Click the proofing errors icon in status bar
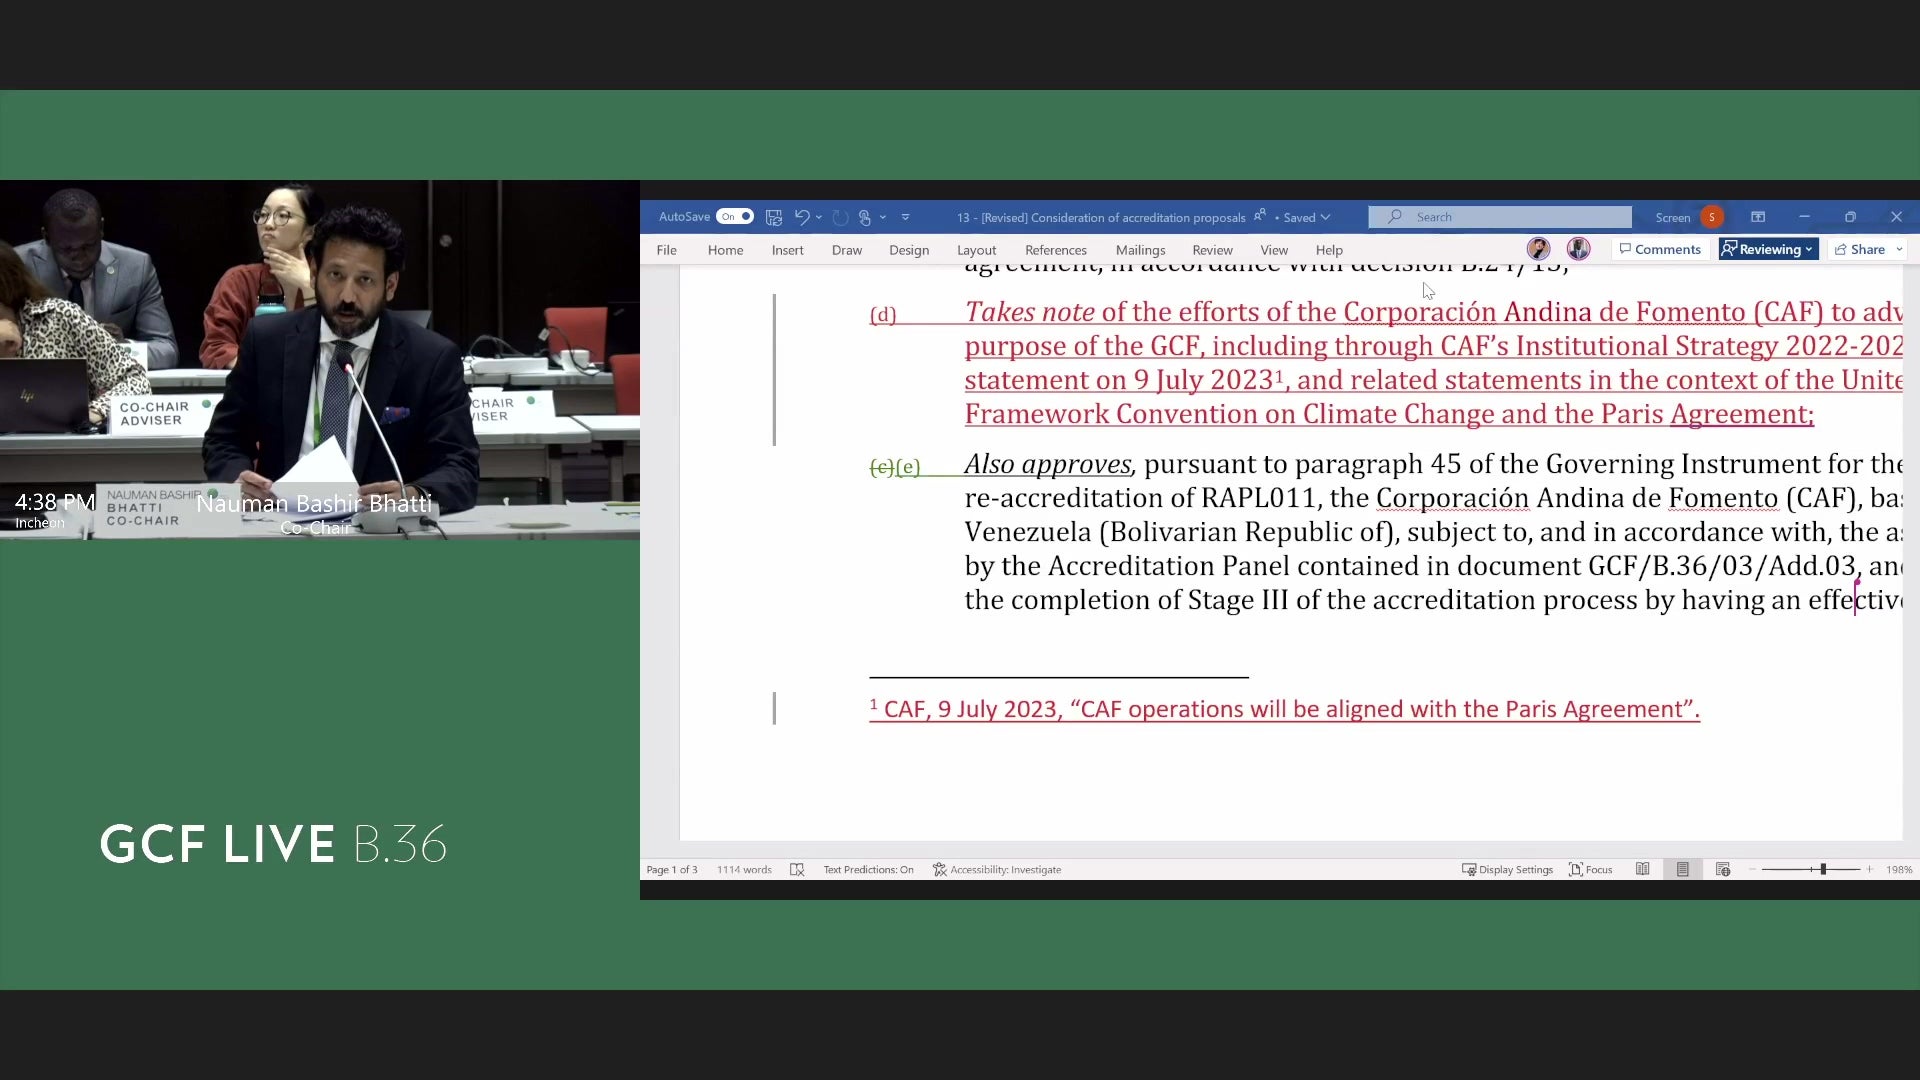 coord(797,870)
